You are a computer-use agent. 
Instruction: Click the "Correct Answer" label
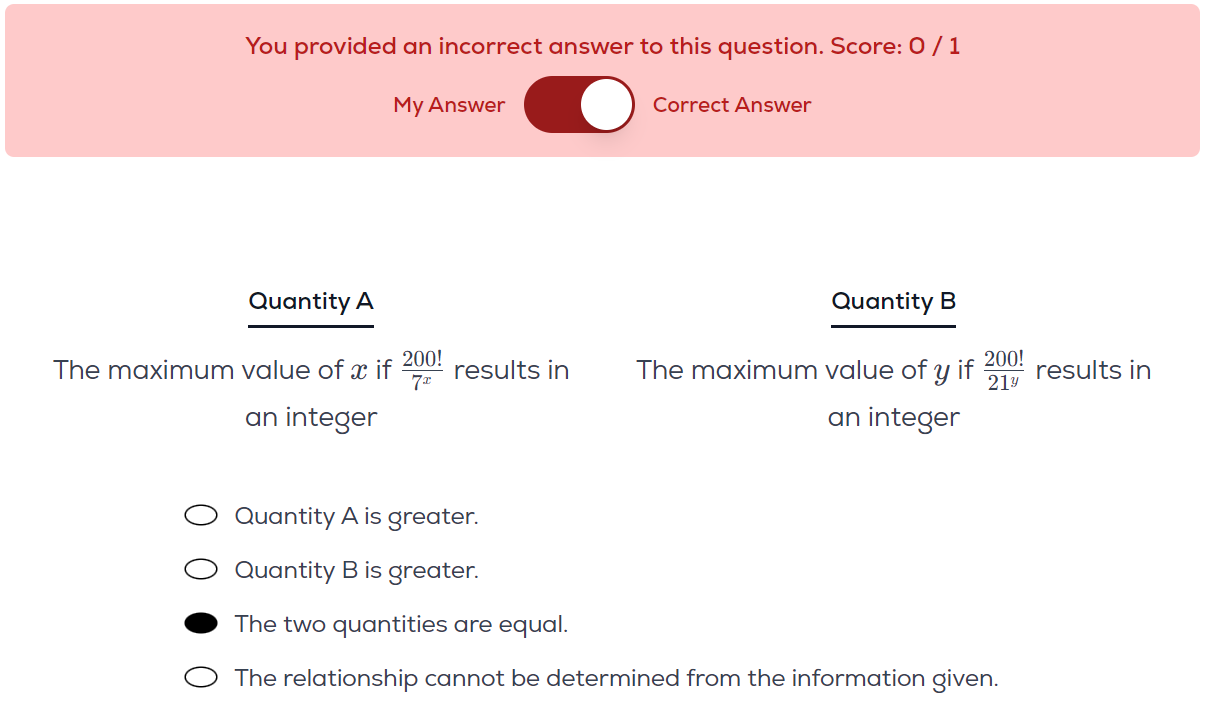pos(732,105)
